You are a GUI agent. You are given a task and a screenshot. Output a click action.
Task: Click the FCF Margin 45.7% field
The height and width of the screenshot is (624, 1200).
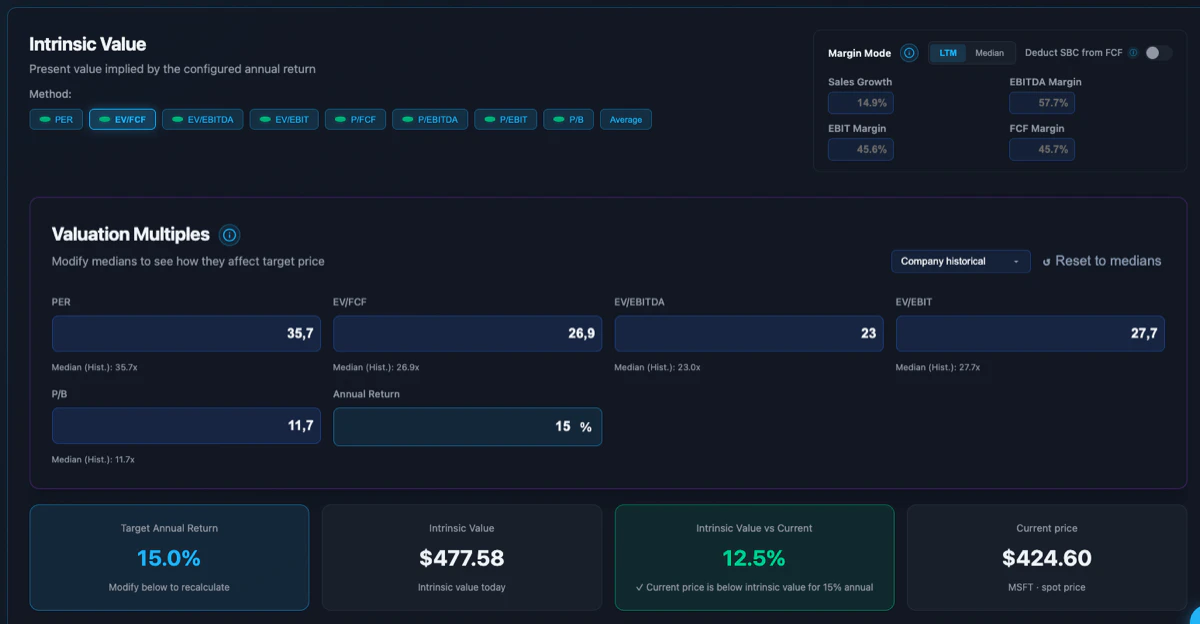[1042, 149]
